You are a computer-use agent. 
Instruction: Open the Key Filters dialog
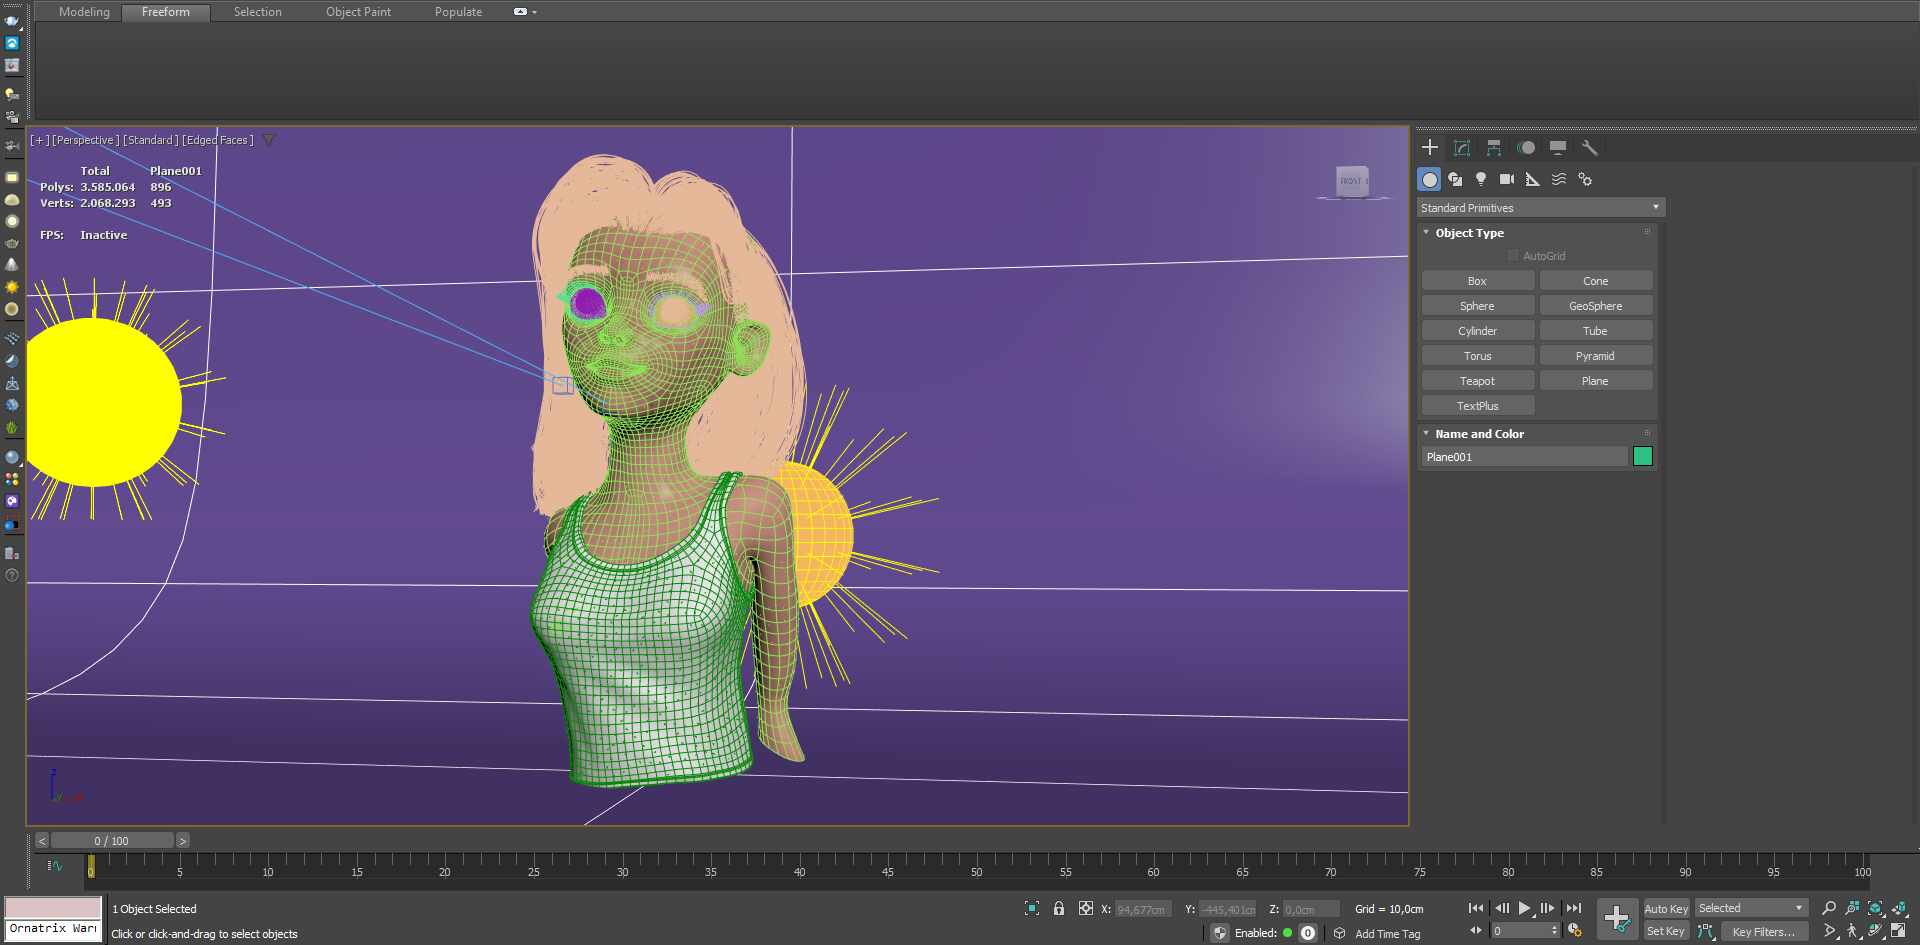point(1763,931)
